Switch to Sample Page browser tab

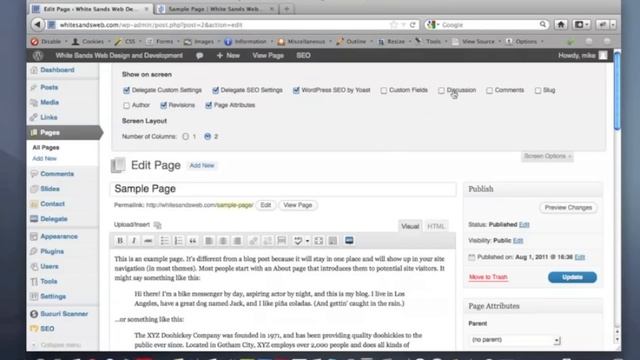click(216, 9)
